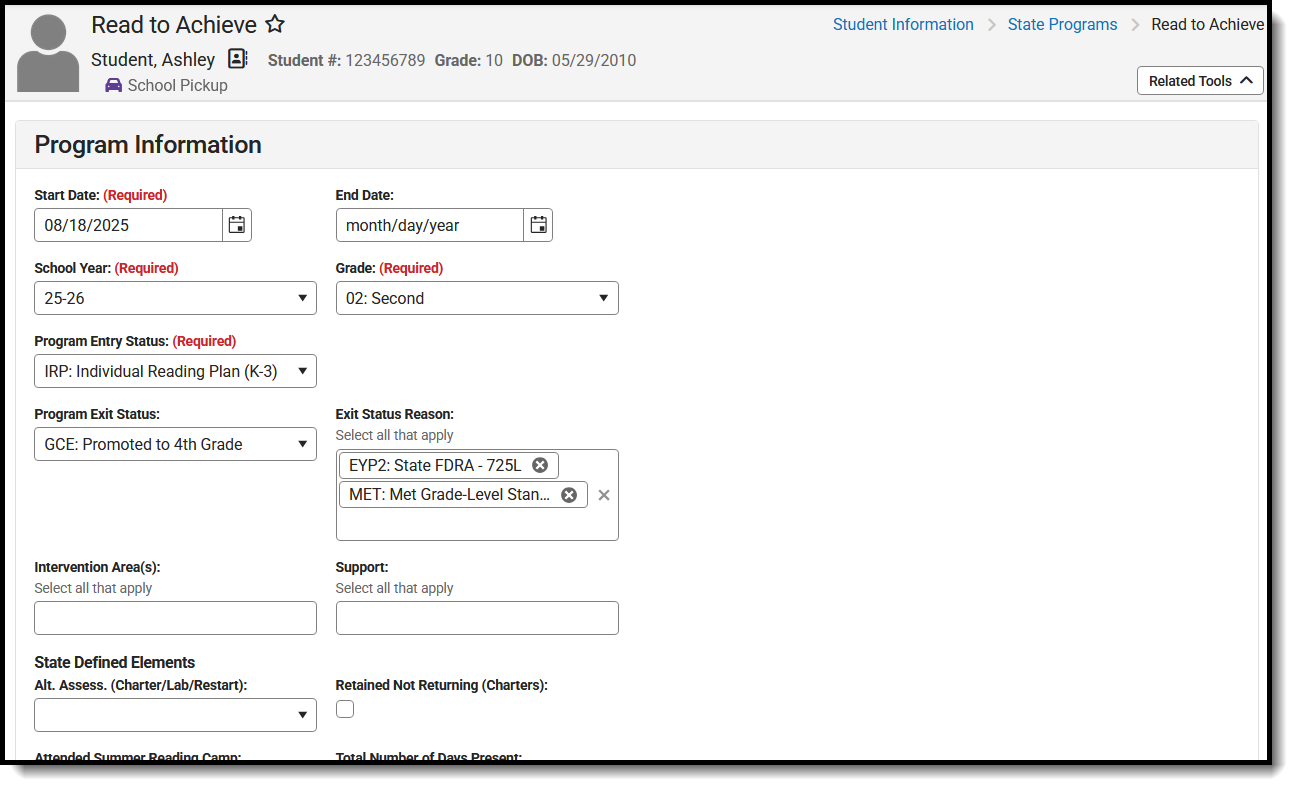
Task: Star Read to Achieve as a favorite
Action: coord(274,23)
